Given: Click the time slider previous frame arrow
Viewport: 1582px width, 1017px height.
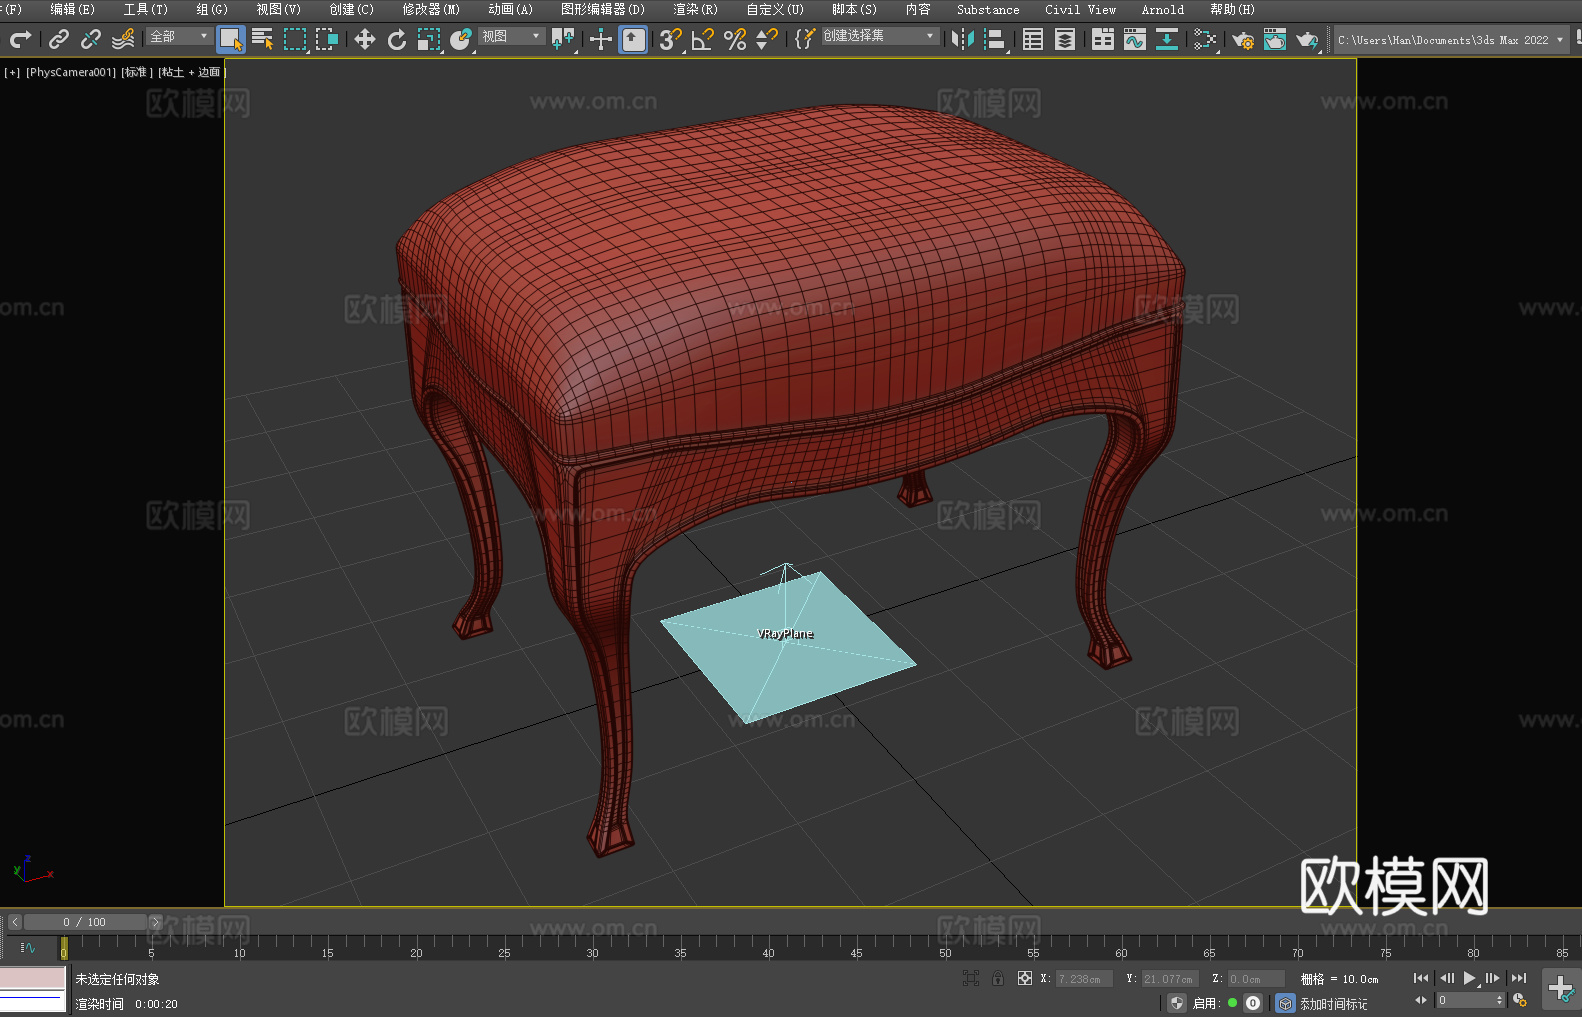Looking at the screenshot, I should click(x=14, y=922).
